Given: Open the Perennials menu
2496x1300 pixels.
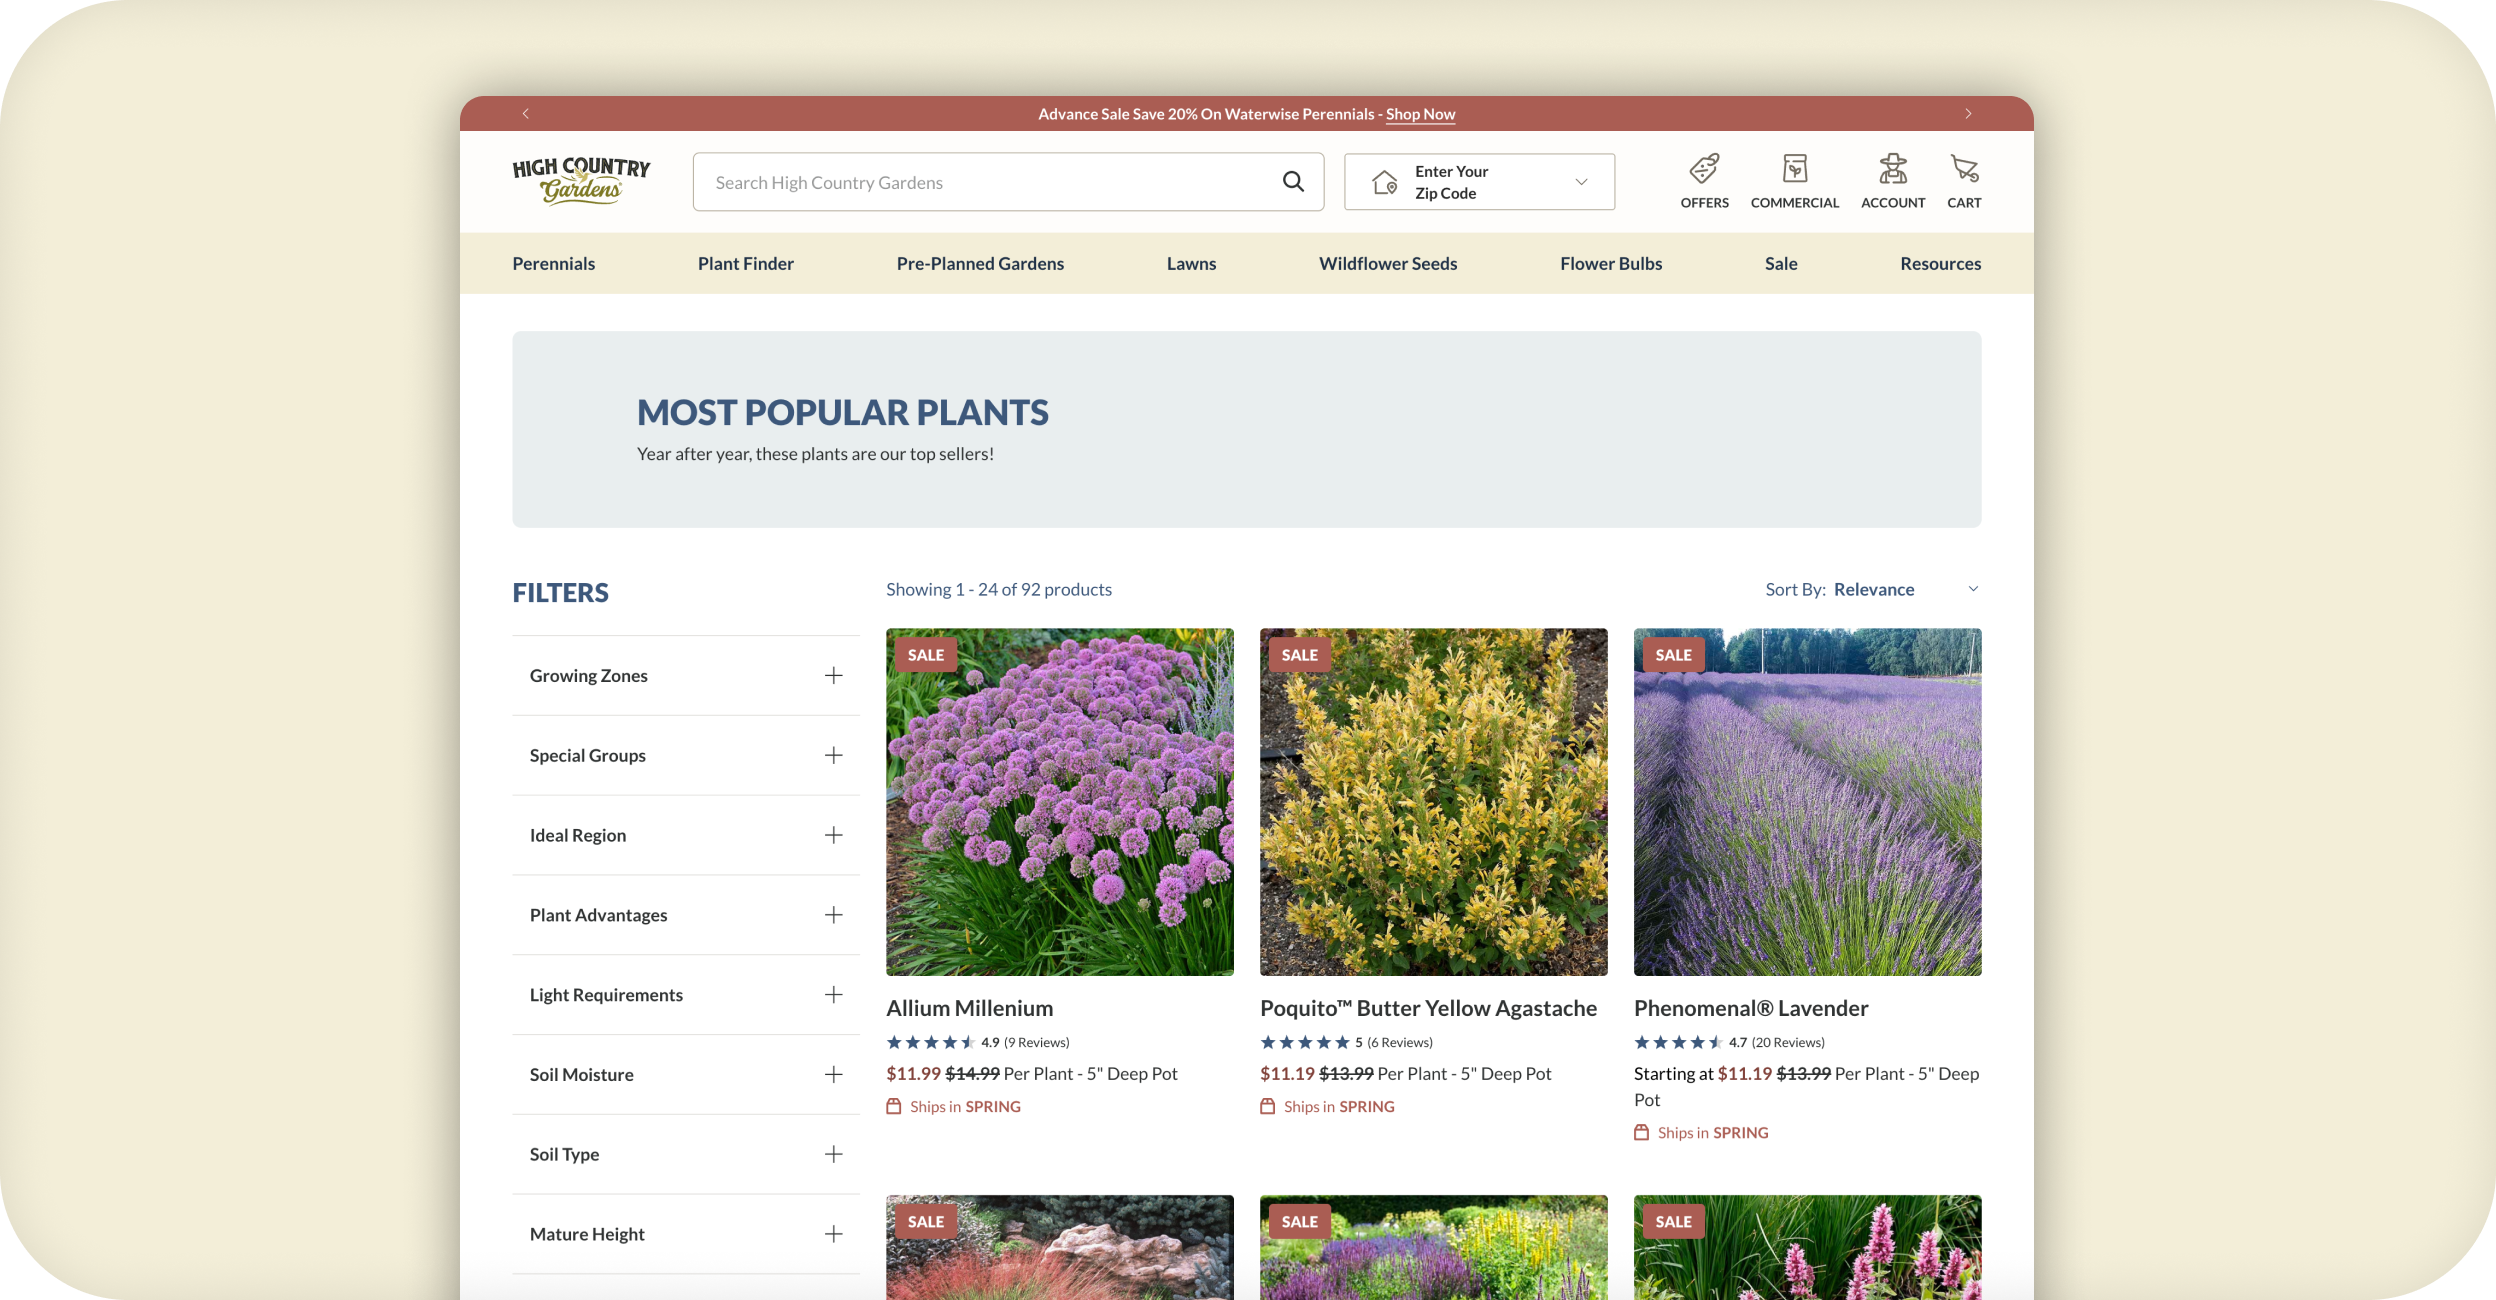Looking at the screenshot, I should 553,264.
